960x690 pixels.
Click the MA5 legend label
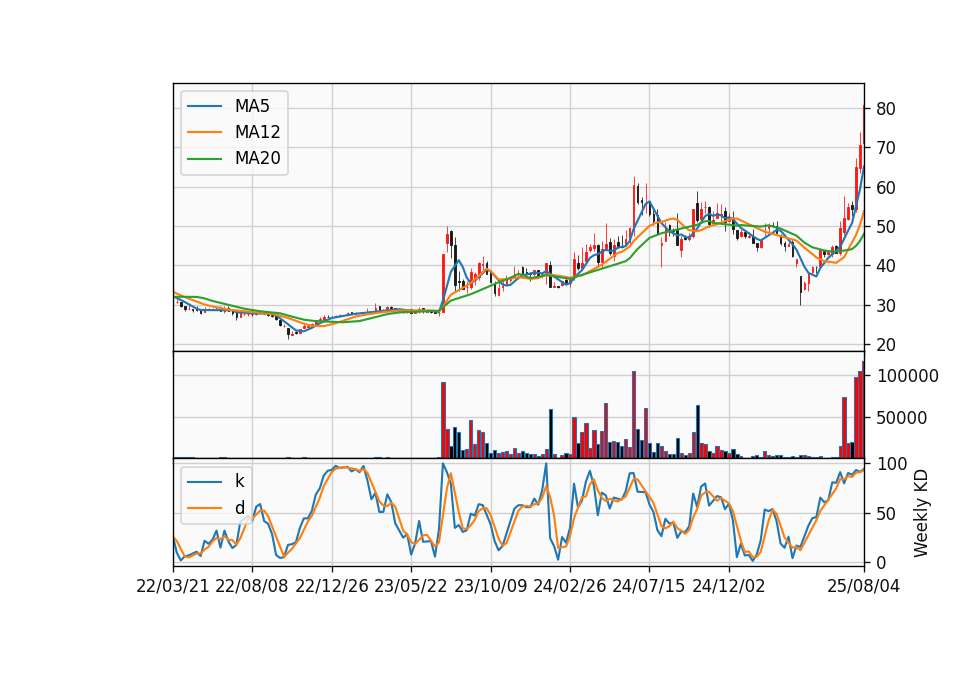[x=252, y=106]
